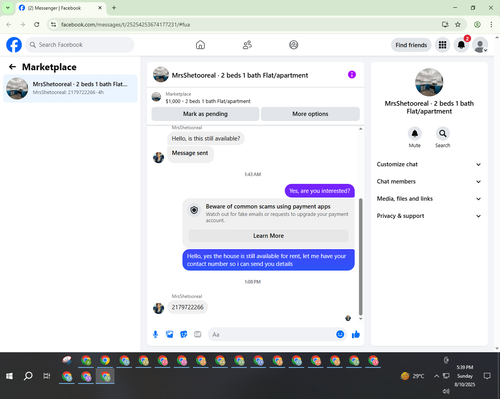The height and width of the screenshot is (399, 500).
Task: Choose a sticker icon
Action: [x=184, y=334]
